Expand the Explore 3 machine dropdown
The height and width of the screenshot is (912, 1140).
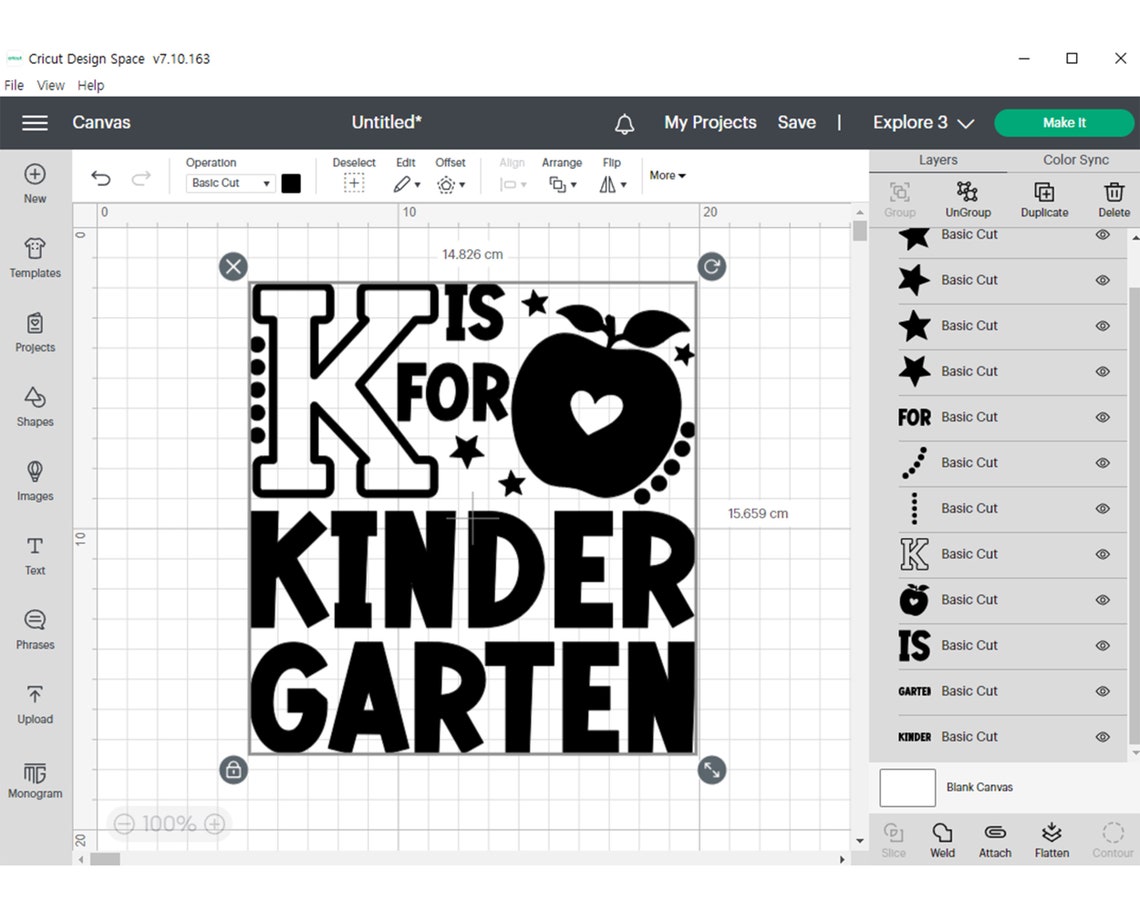point(921,122)
